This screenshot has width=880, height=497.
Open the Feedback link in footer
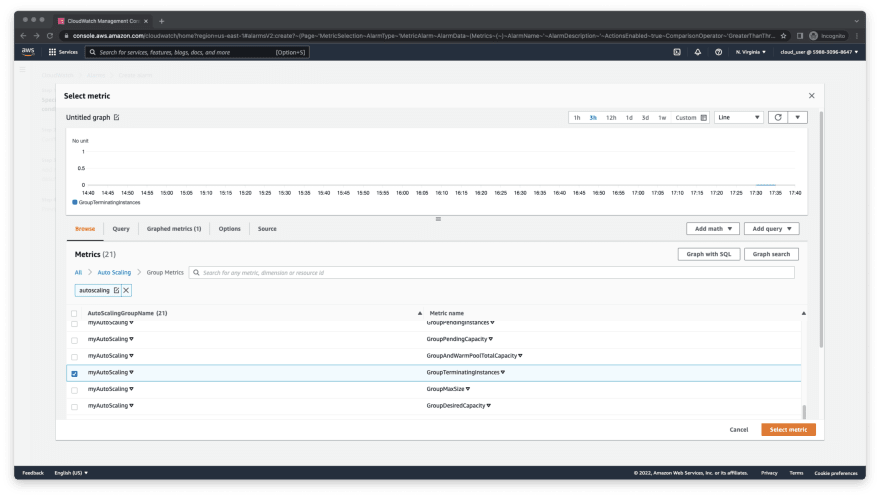(33, 473)
